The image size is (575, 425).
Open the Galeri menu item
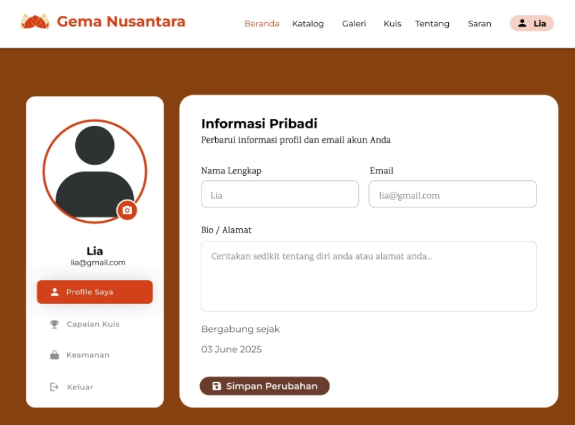(x=354, y=24)
